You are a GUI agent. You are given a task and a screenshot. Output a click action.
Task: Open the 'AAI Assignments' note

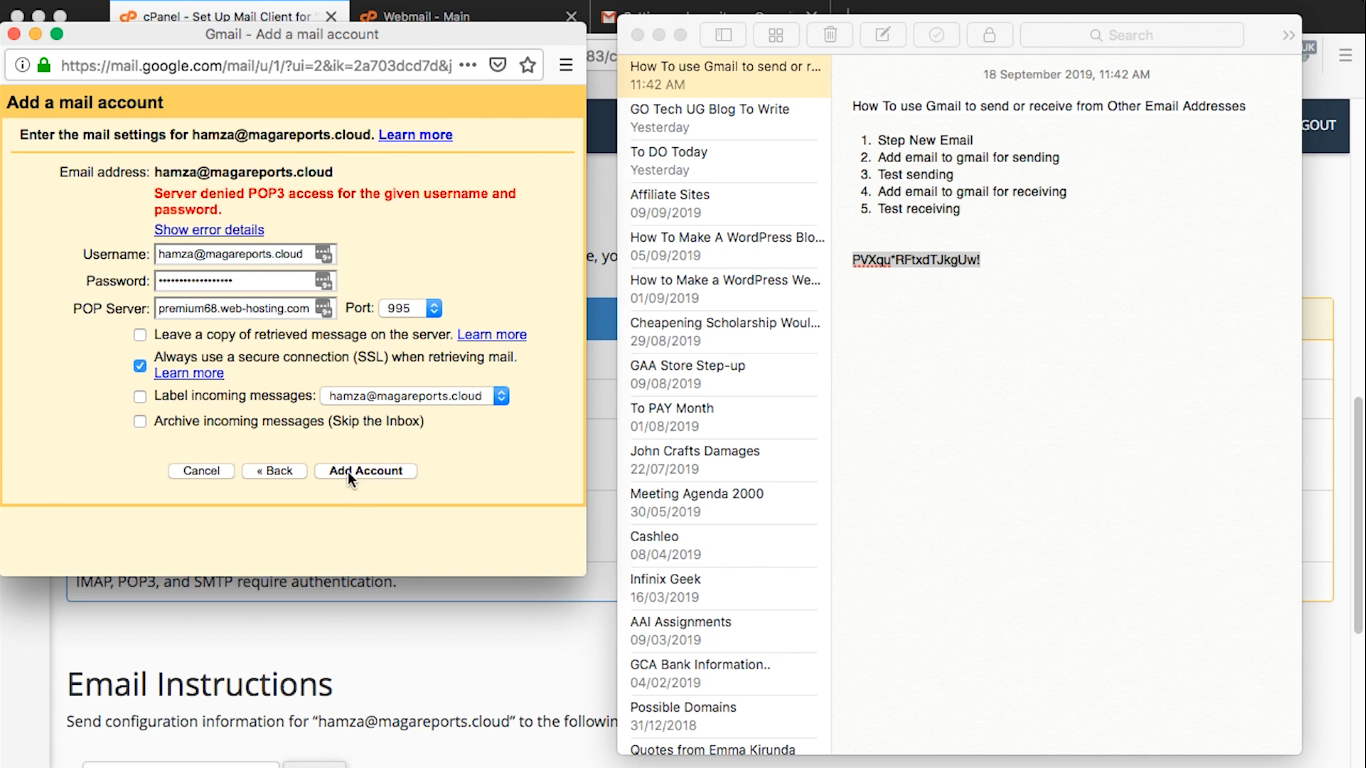[x=724, y=631]
